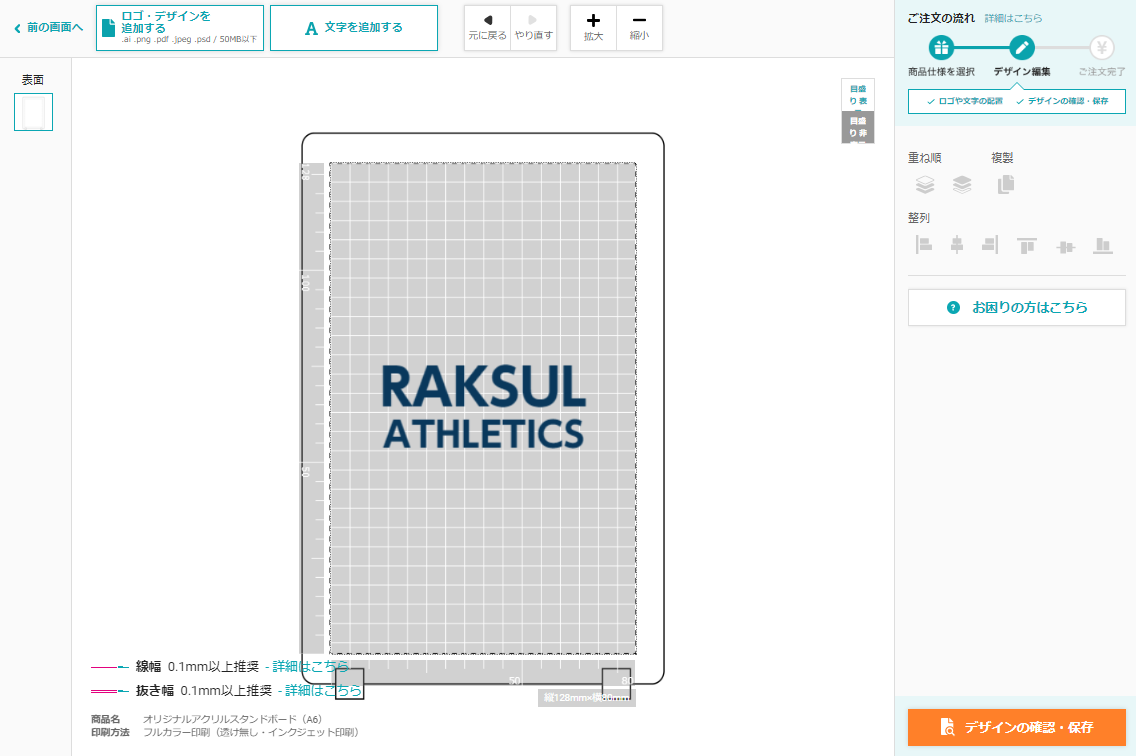Viewport: 1136px width, 756px height.
Task: Send layer backward using second 重ね順 icon
Action: click(962, 185)
